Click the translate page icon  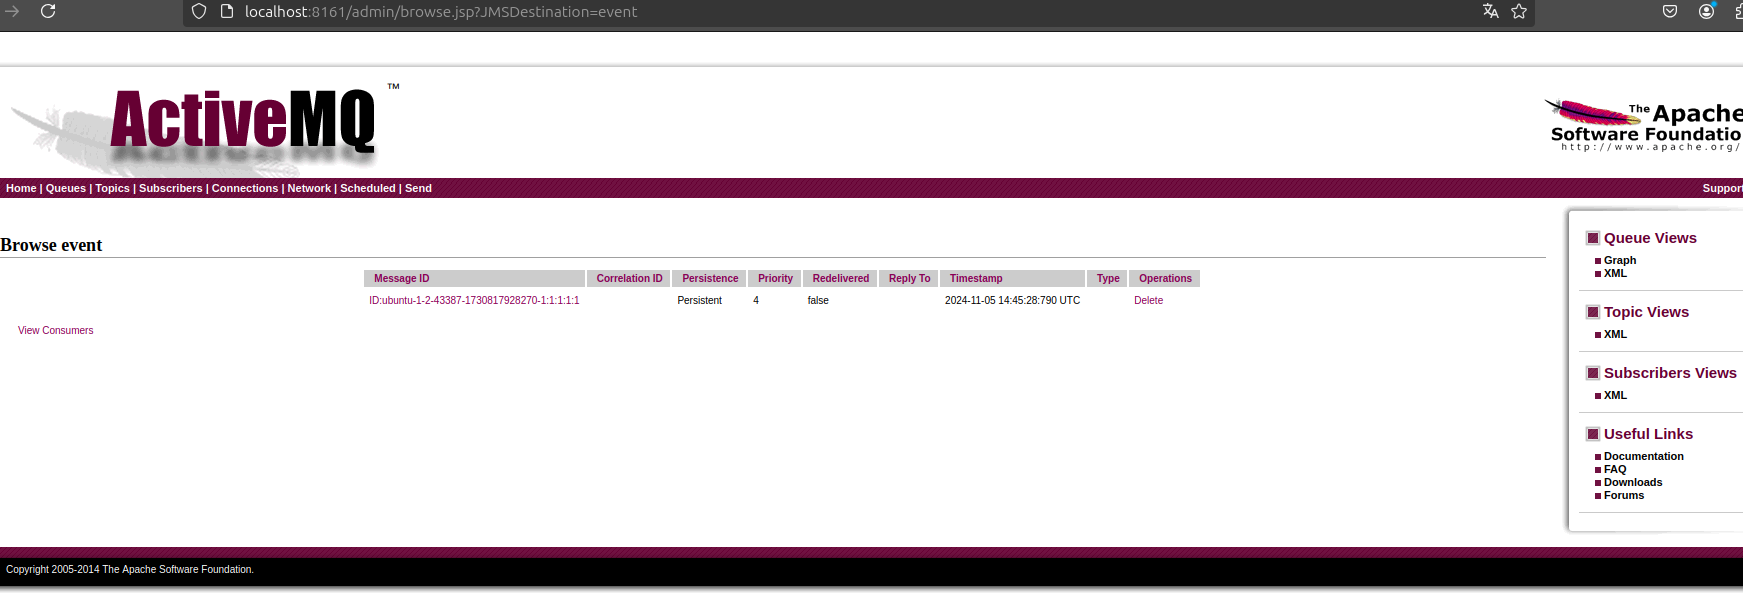[x=1490, y=11]
